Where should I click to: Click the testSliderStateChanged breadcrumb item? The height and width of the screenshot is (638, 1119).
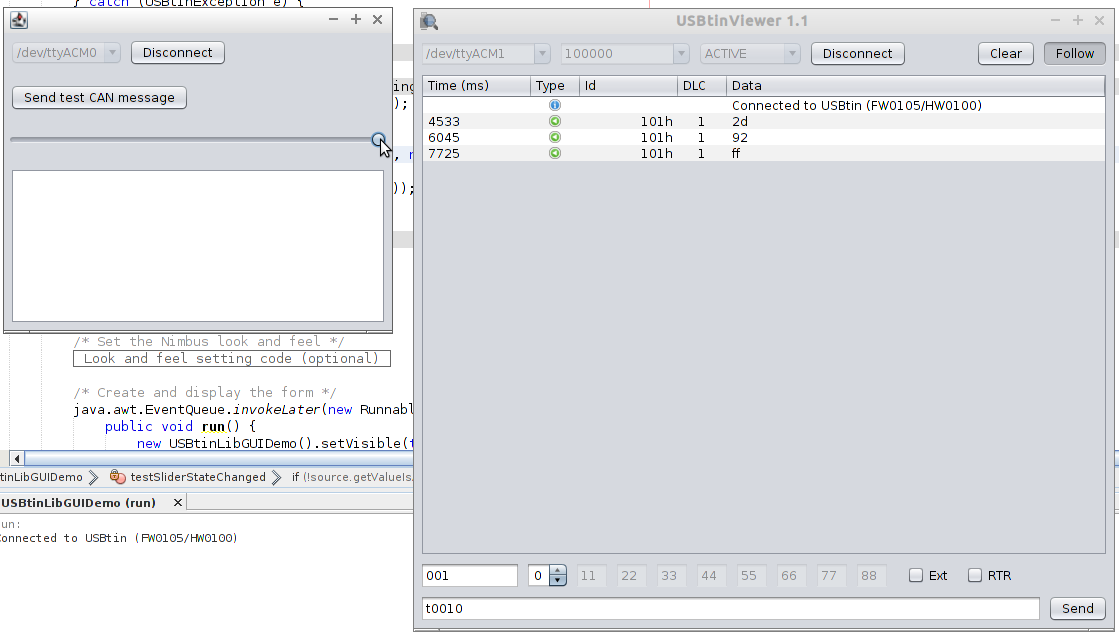[x=198, y=477]
